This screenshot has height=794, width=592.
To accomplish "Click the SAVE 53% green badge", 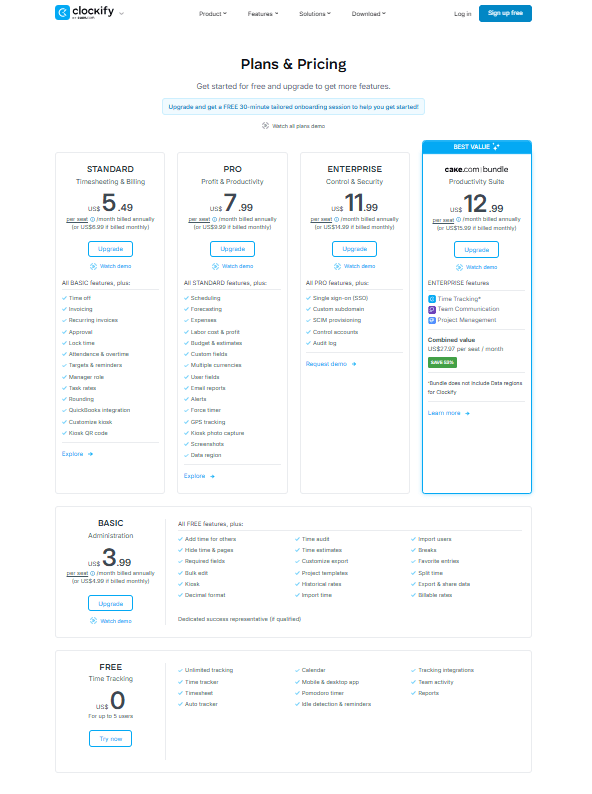I will [x=443, y=363].
